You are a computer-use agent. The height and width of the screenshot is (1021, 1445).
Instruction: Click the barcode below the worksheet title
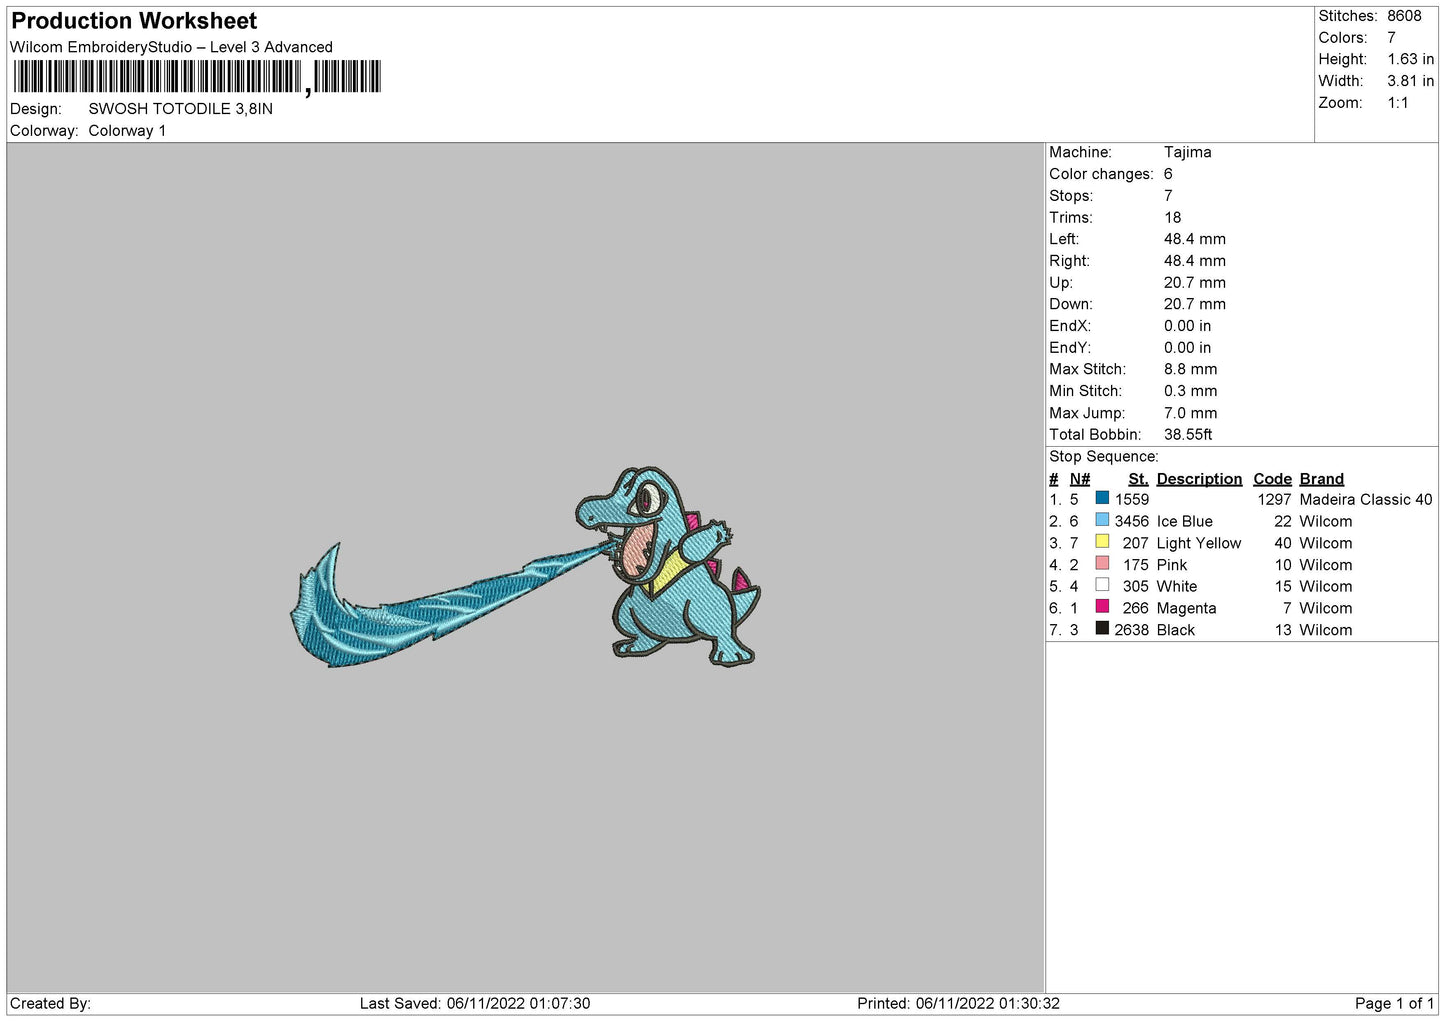(x=197, y=77)
